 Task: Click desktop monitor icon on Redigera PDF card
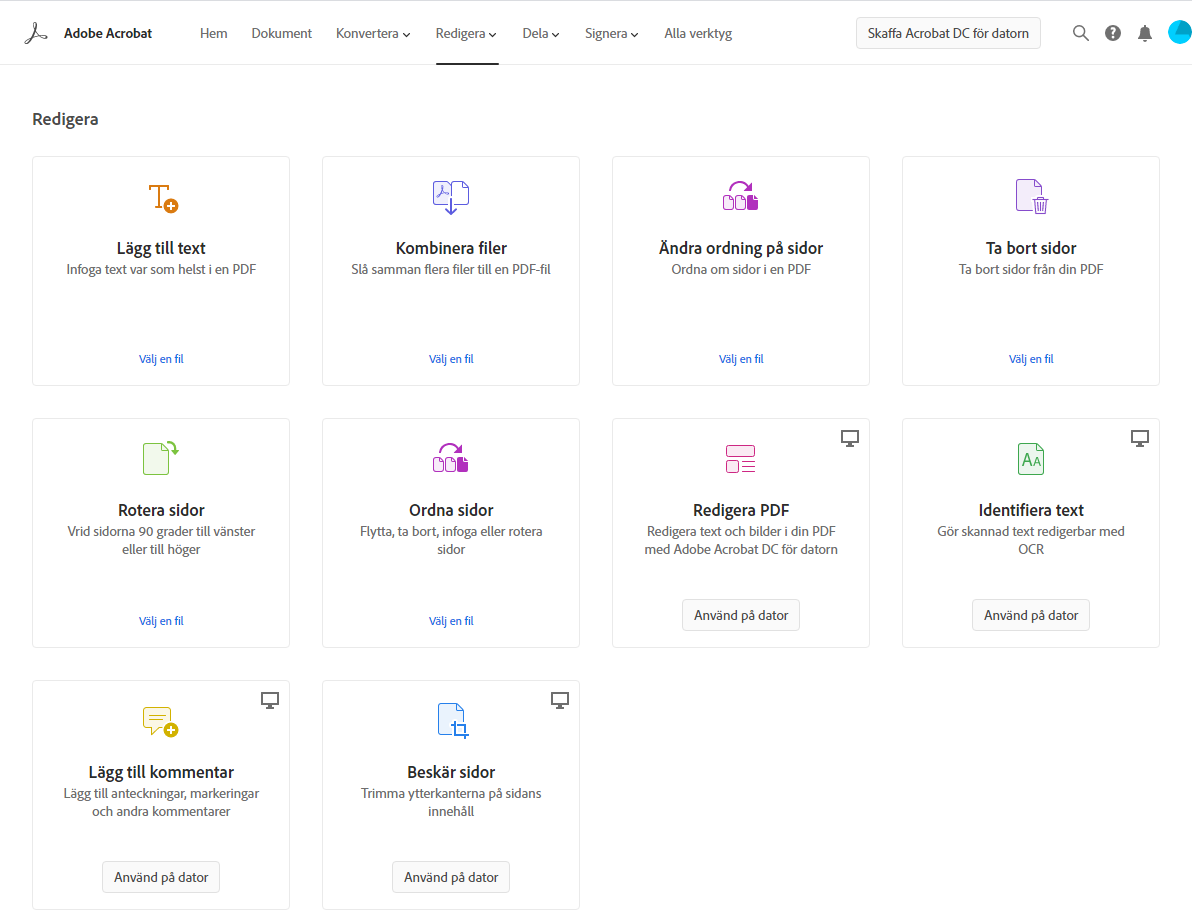tap(850, 439)
